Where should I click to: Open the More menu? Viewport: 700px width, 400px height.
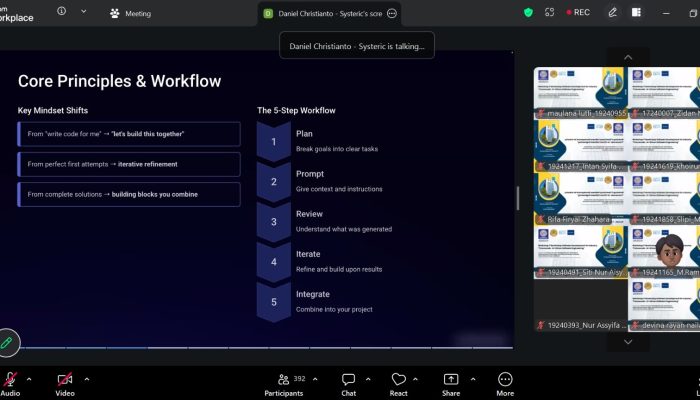505,384
